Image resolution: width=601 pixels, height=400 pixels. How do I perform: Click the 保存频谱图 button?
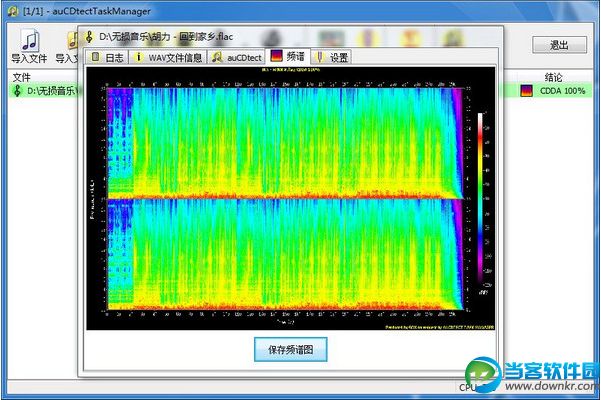pos(290,349)
